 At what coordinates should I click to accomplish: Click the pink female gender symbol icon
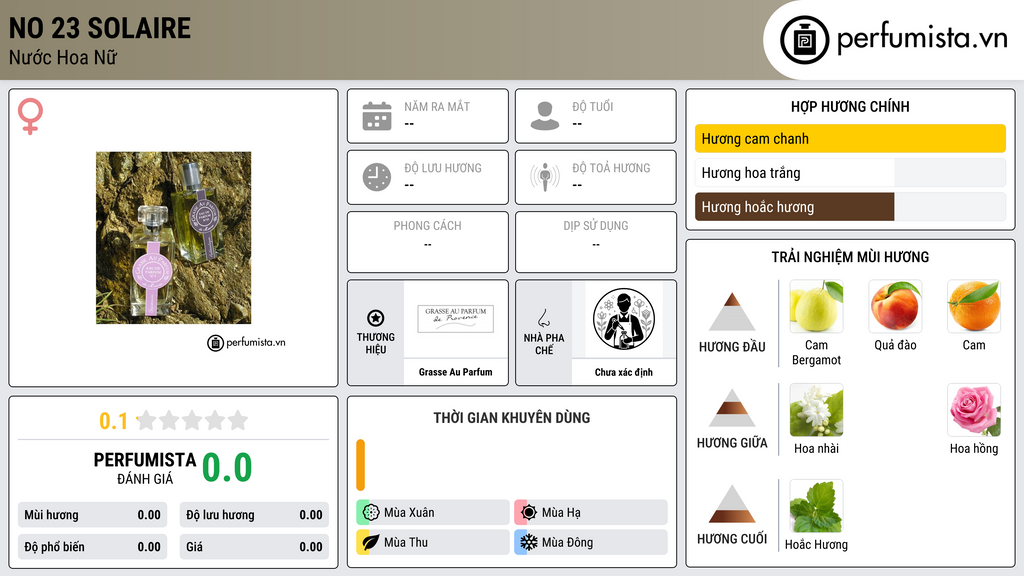tap(30, 116)
